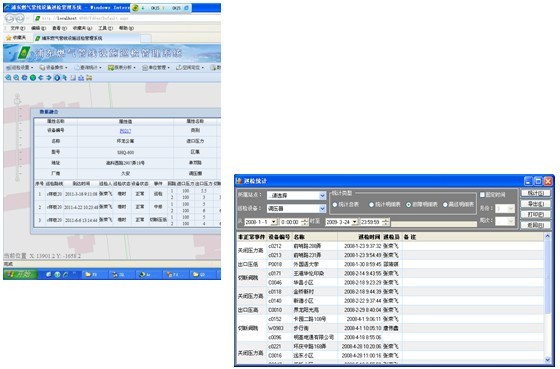Open the Windows Start menu

[20, 274]
